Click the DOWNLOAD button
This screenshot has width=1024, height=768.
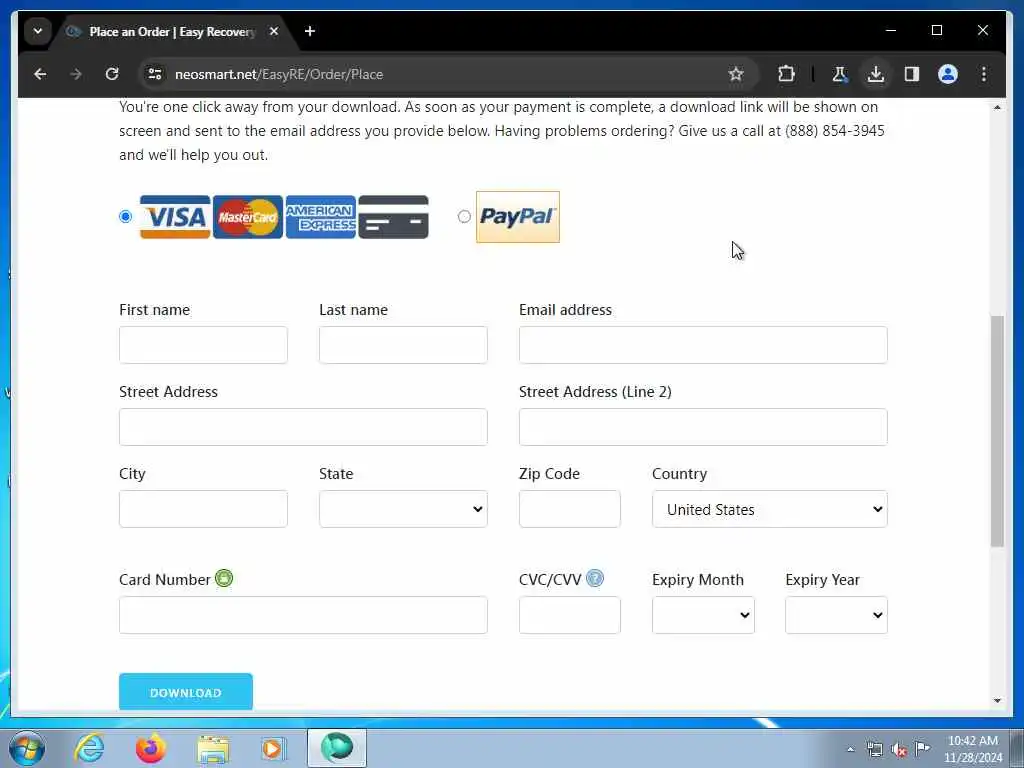[185, 692]
